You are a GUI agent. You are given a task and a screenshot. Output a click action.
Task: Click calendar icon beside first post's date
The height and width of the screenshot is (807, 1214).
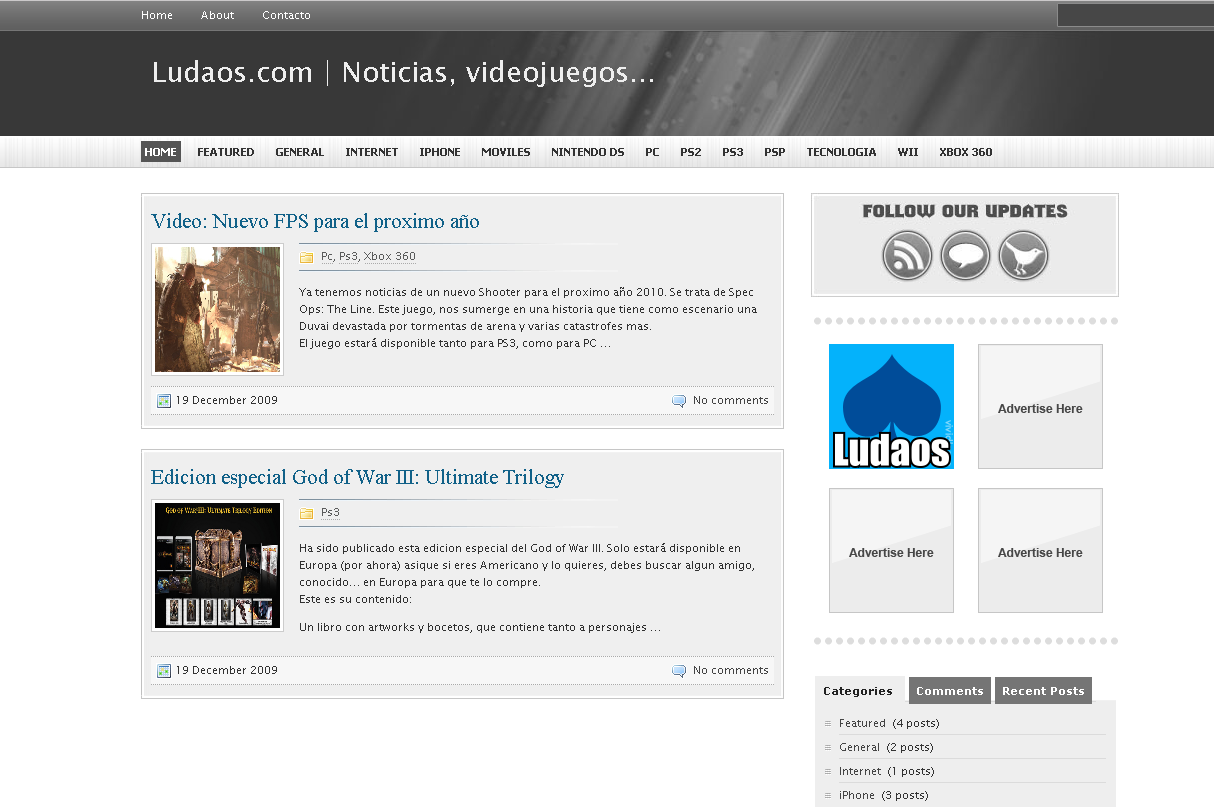coord(164,401)
